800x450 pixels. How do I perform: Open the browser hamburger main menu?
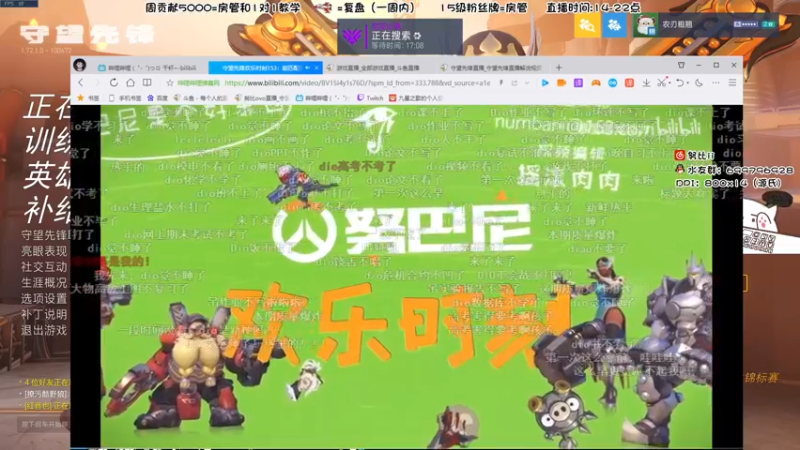point(732,83)
